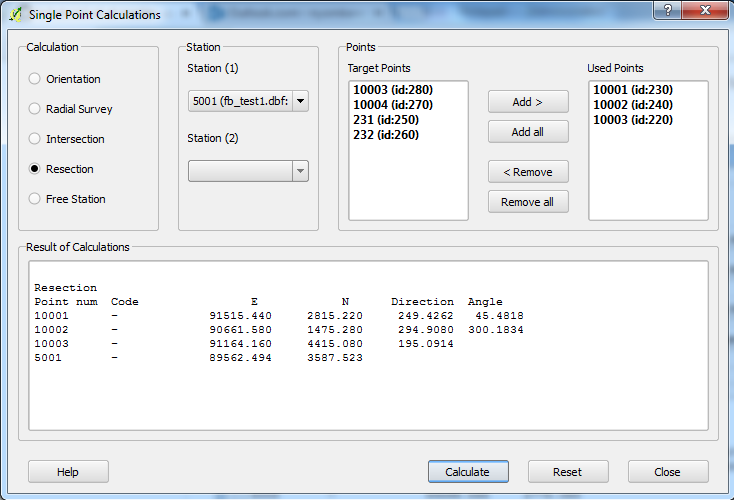734x500 pixels.
Task: Select used point 10002 (id:240)
Action: tap(632, 105)
